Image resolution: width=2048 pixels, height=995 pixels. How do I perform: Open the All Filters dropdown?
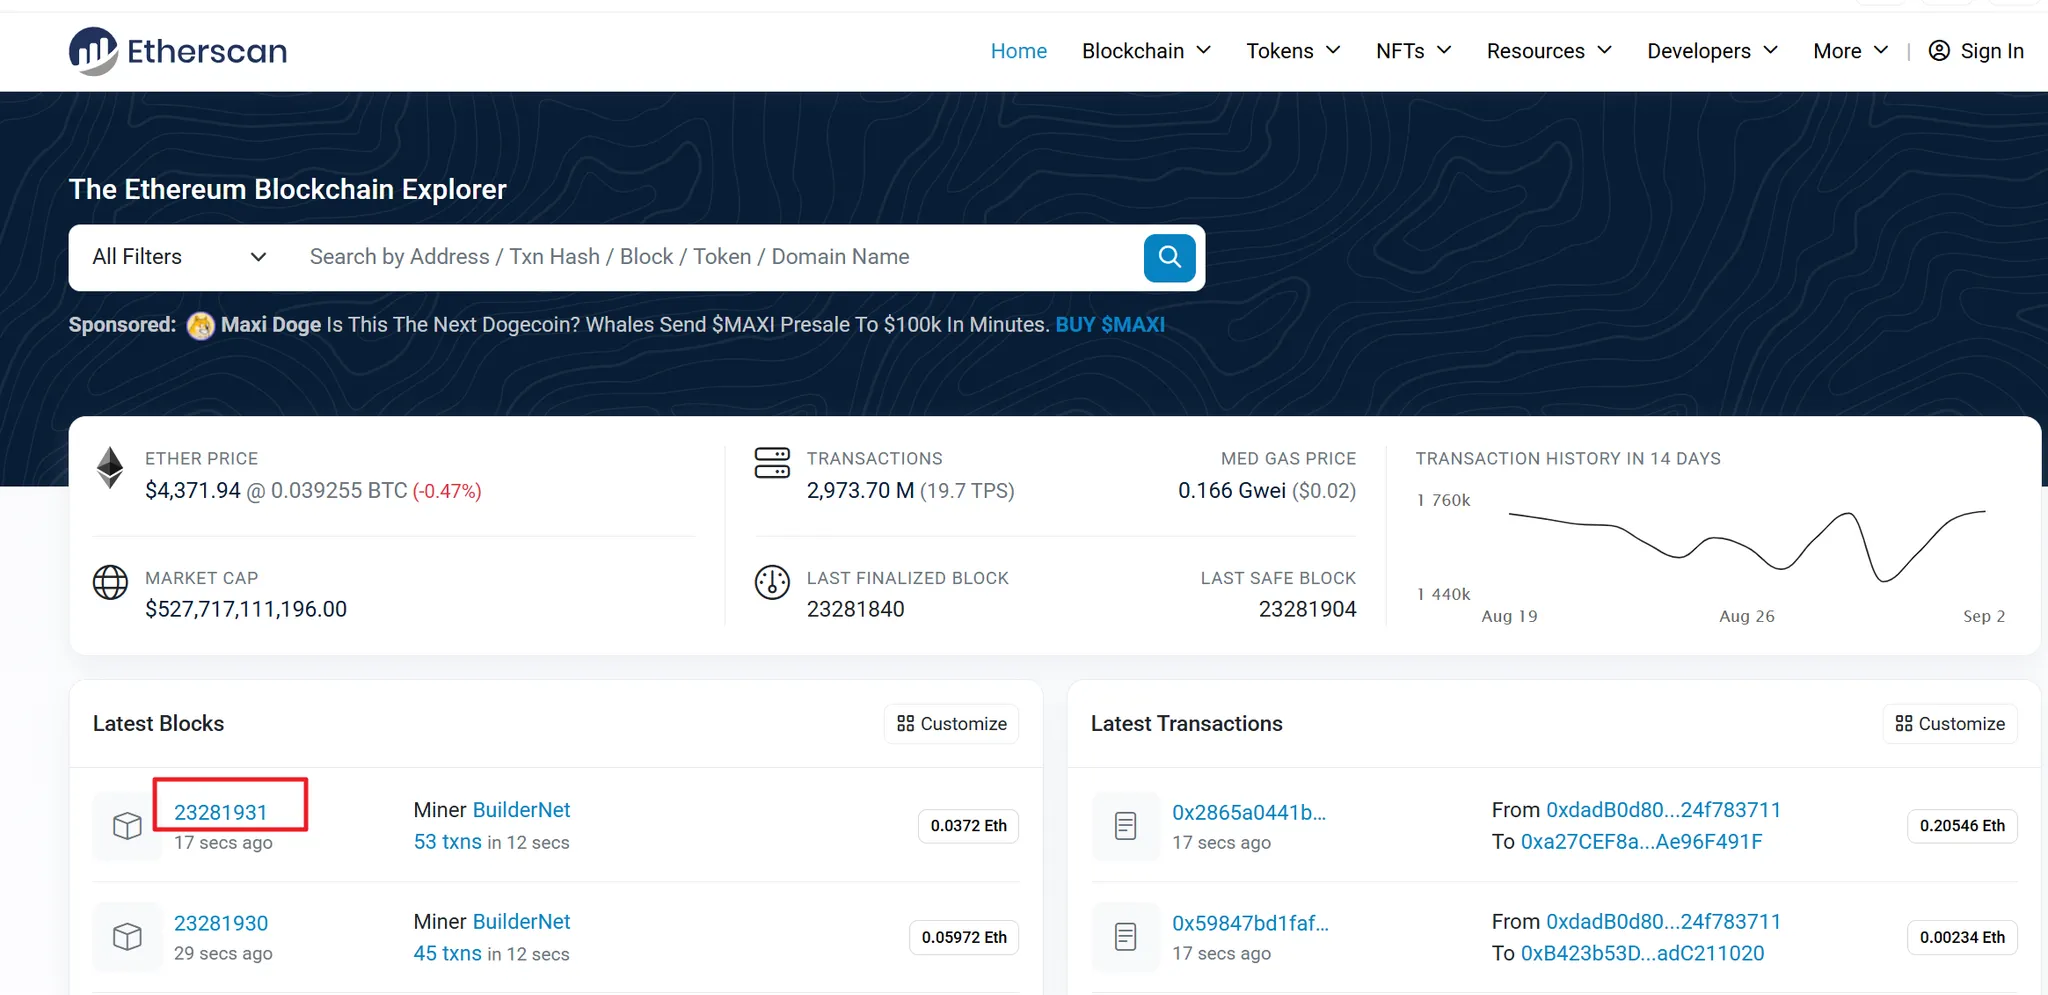click(x=180, y=257)
